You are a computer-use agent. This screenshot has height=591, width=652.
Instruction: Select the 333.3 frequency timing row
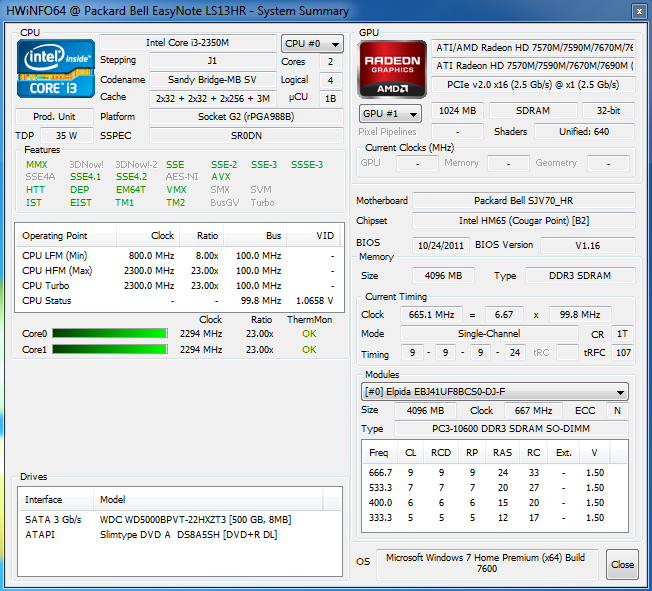[x=494, y=518]
